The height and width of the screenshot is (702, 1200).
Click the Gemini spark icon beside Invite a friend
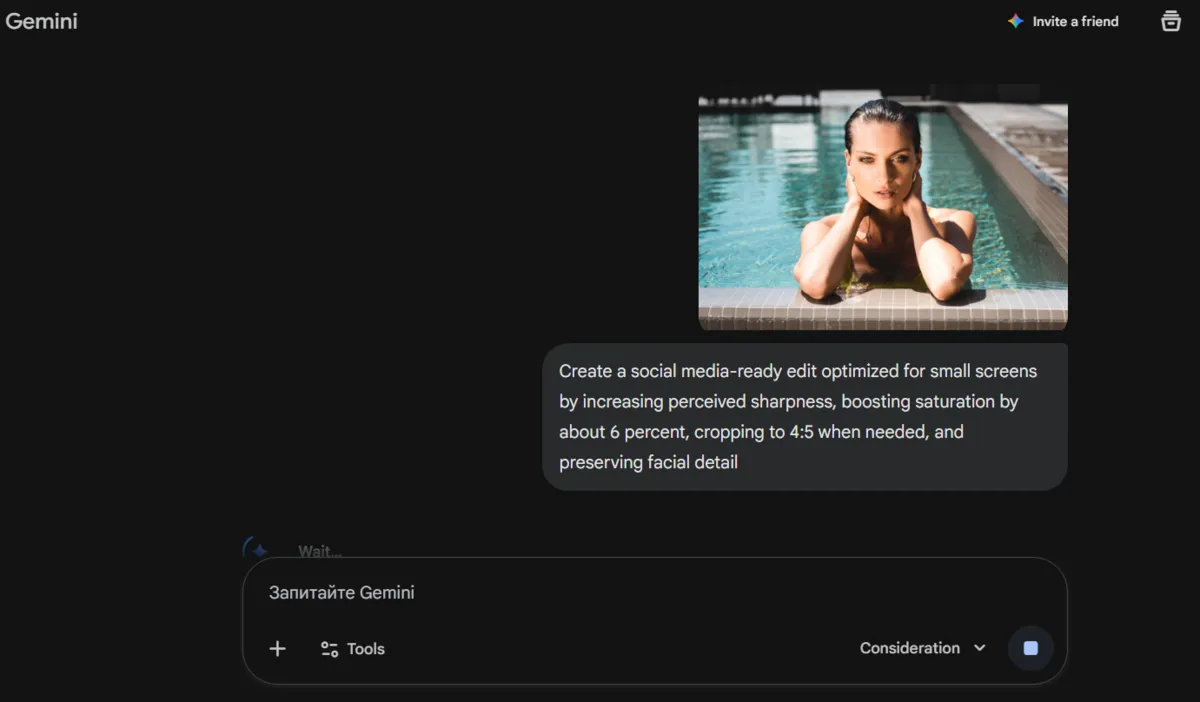[x=1013, y=20]
